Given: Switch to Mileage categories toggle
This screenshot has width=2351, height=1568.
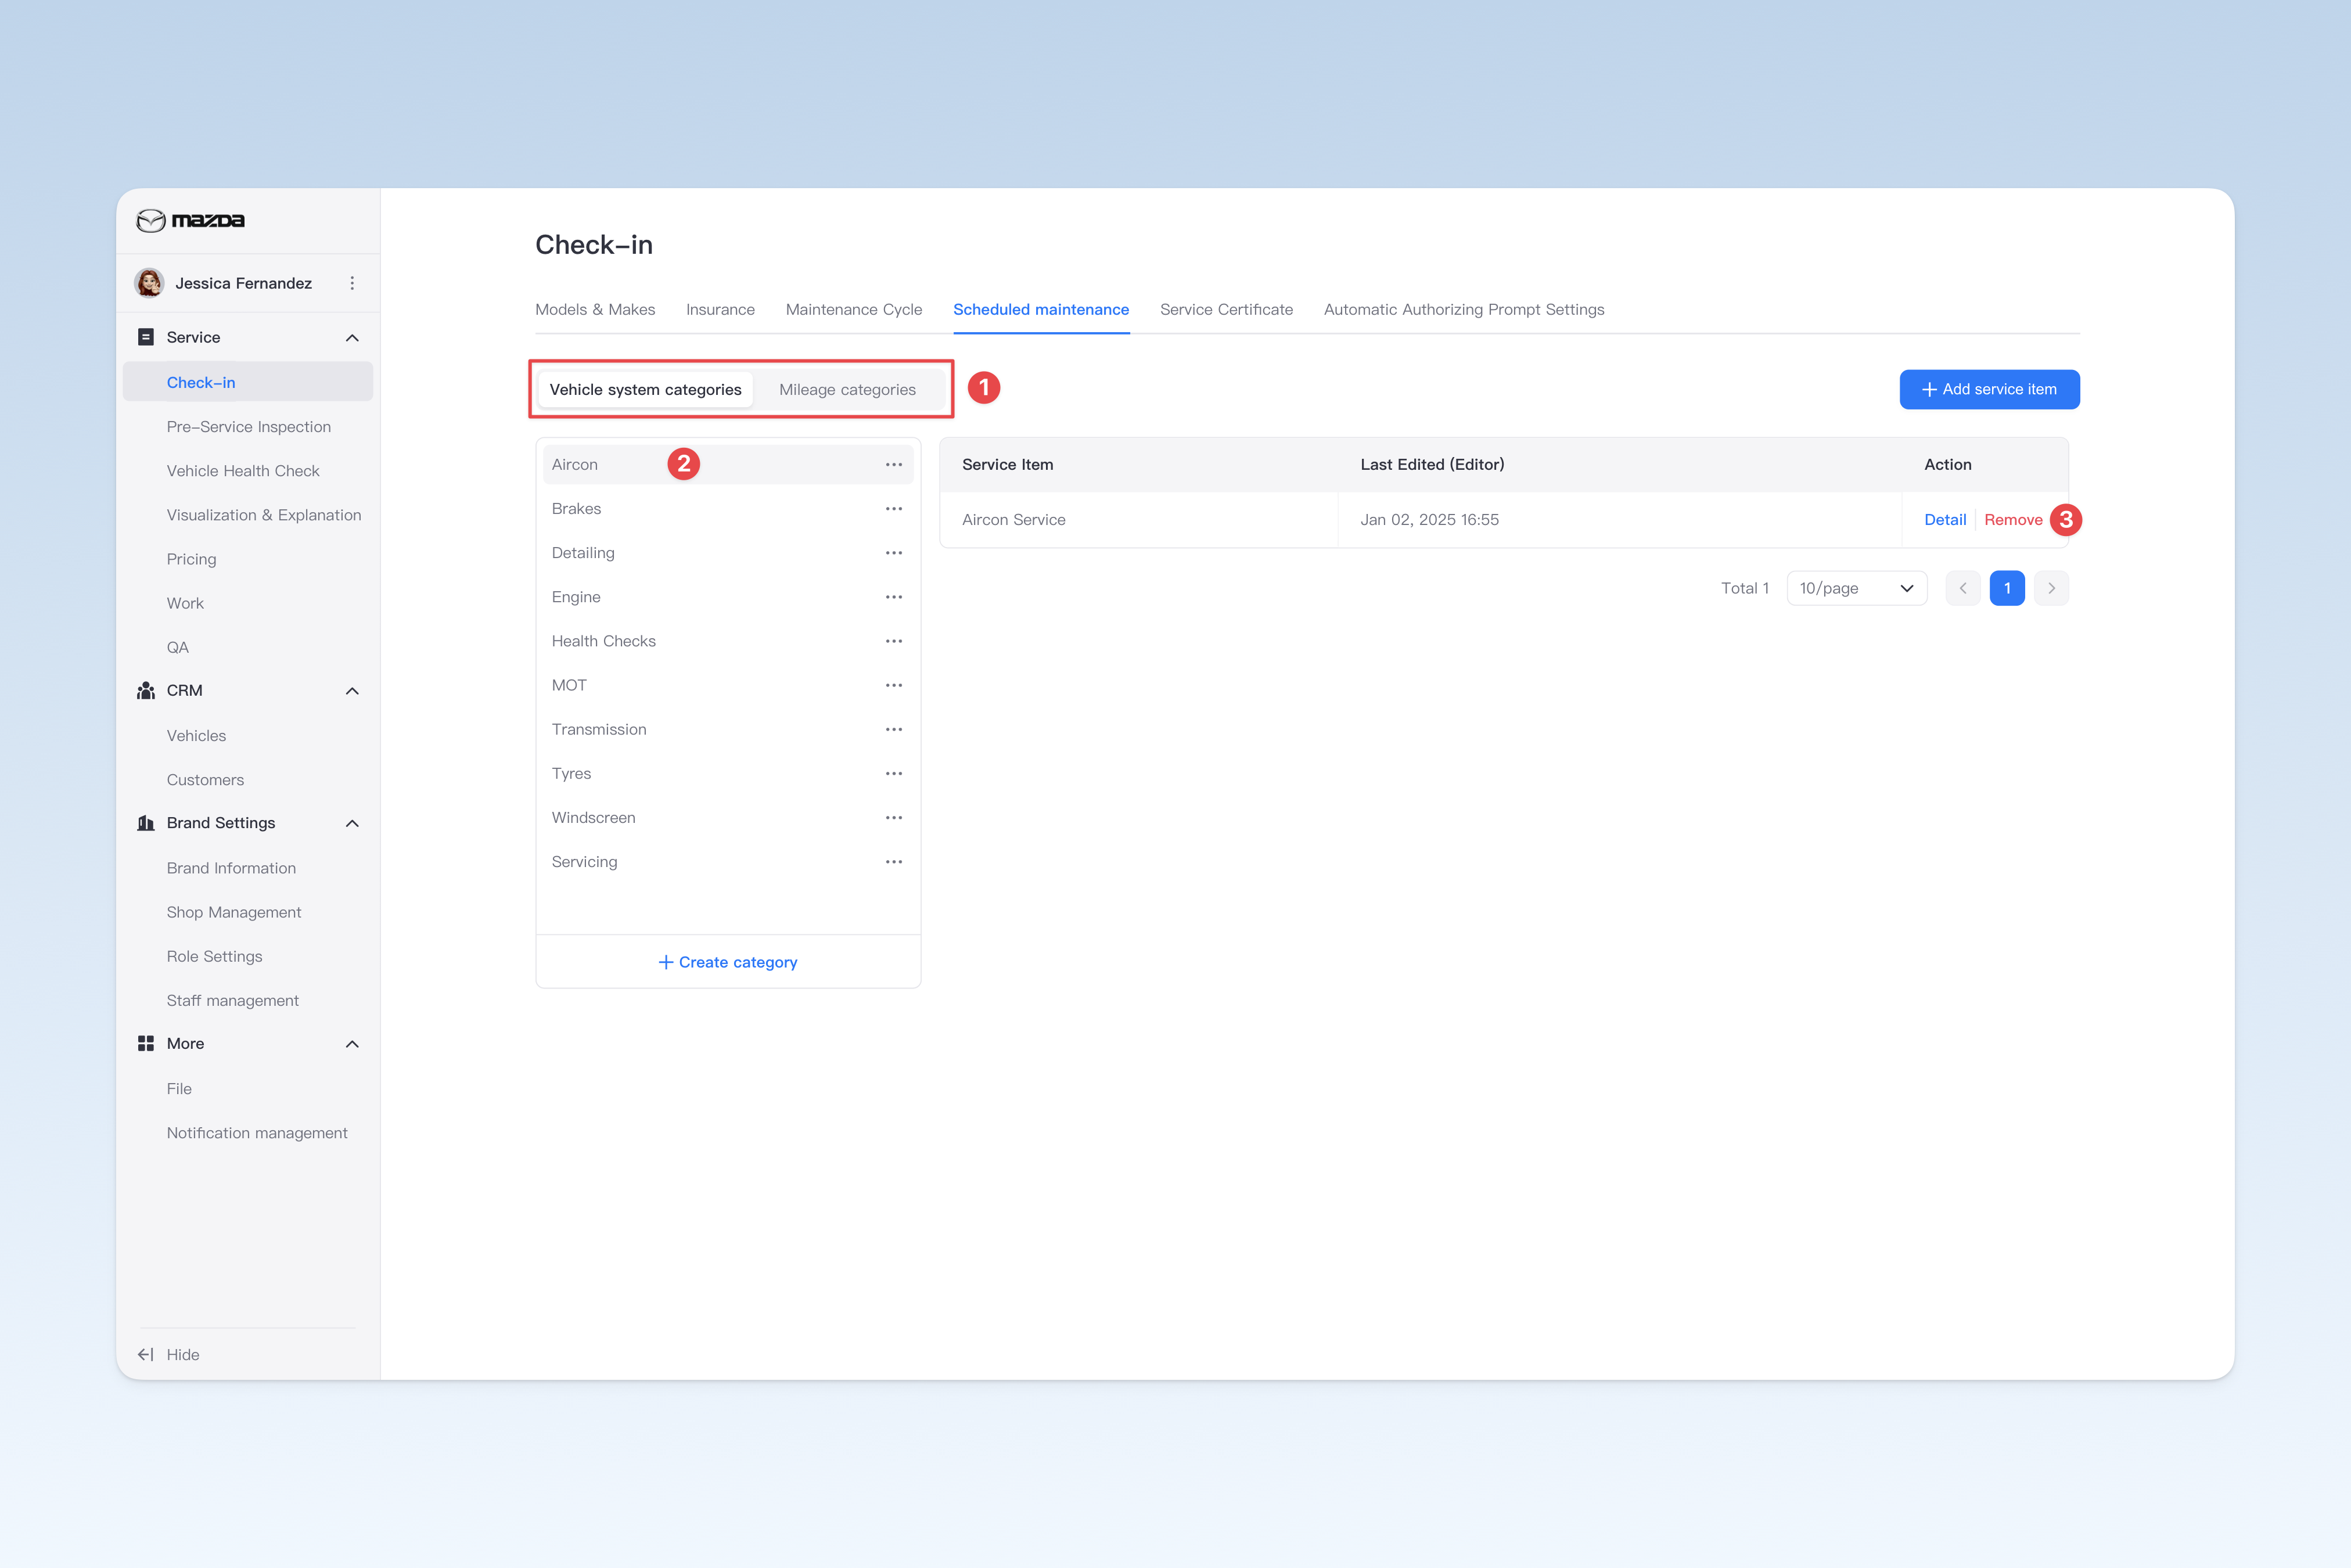Looking at the screenshot, I should click(x=848, y=389).
